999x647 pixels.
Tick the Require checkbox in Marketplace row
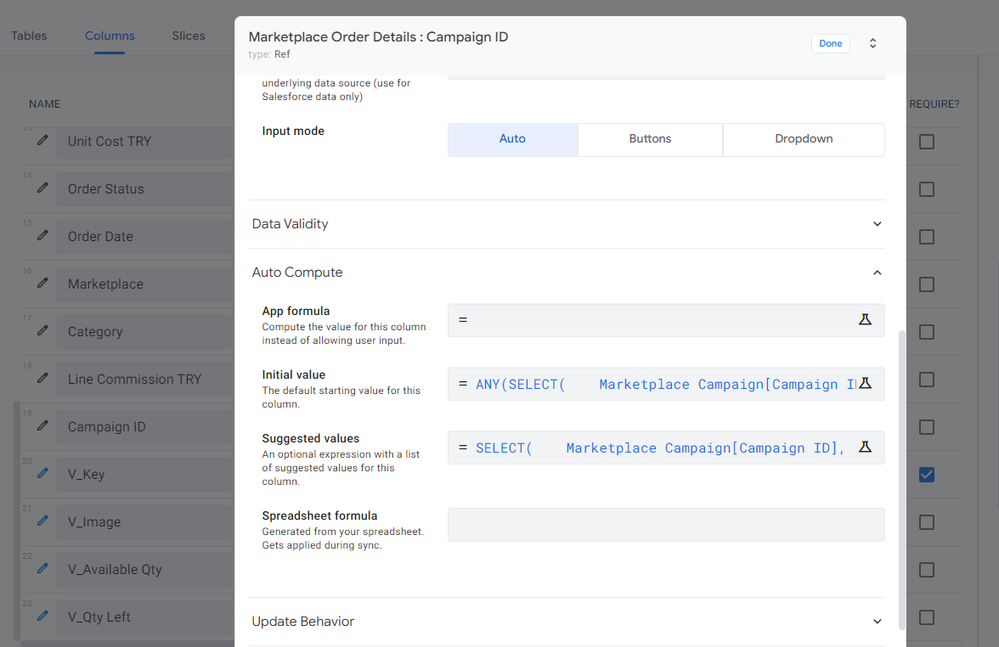click(x=926, y=284)
